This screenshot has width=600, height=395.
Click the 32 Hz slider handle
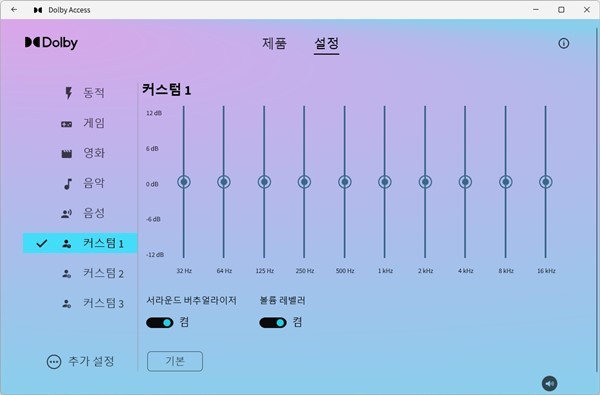point(184,182)
